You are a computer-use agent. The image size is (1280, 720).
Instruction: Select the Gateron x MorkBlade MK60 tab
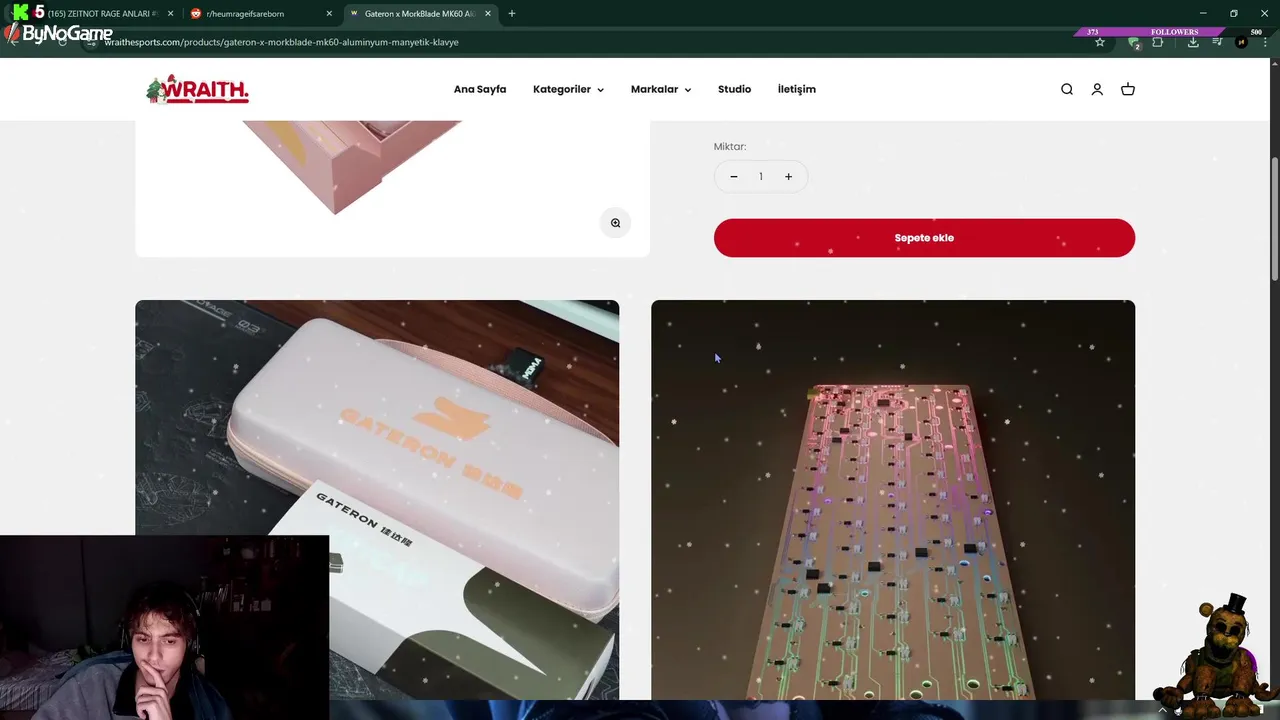click(x=421, y=14)
